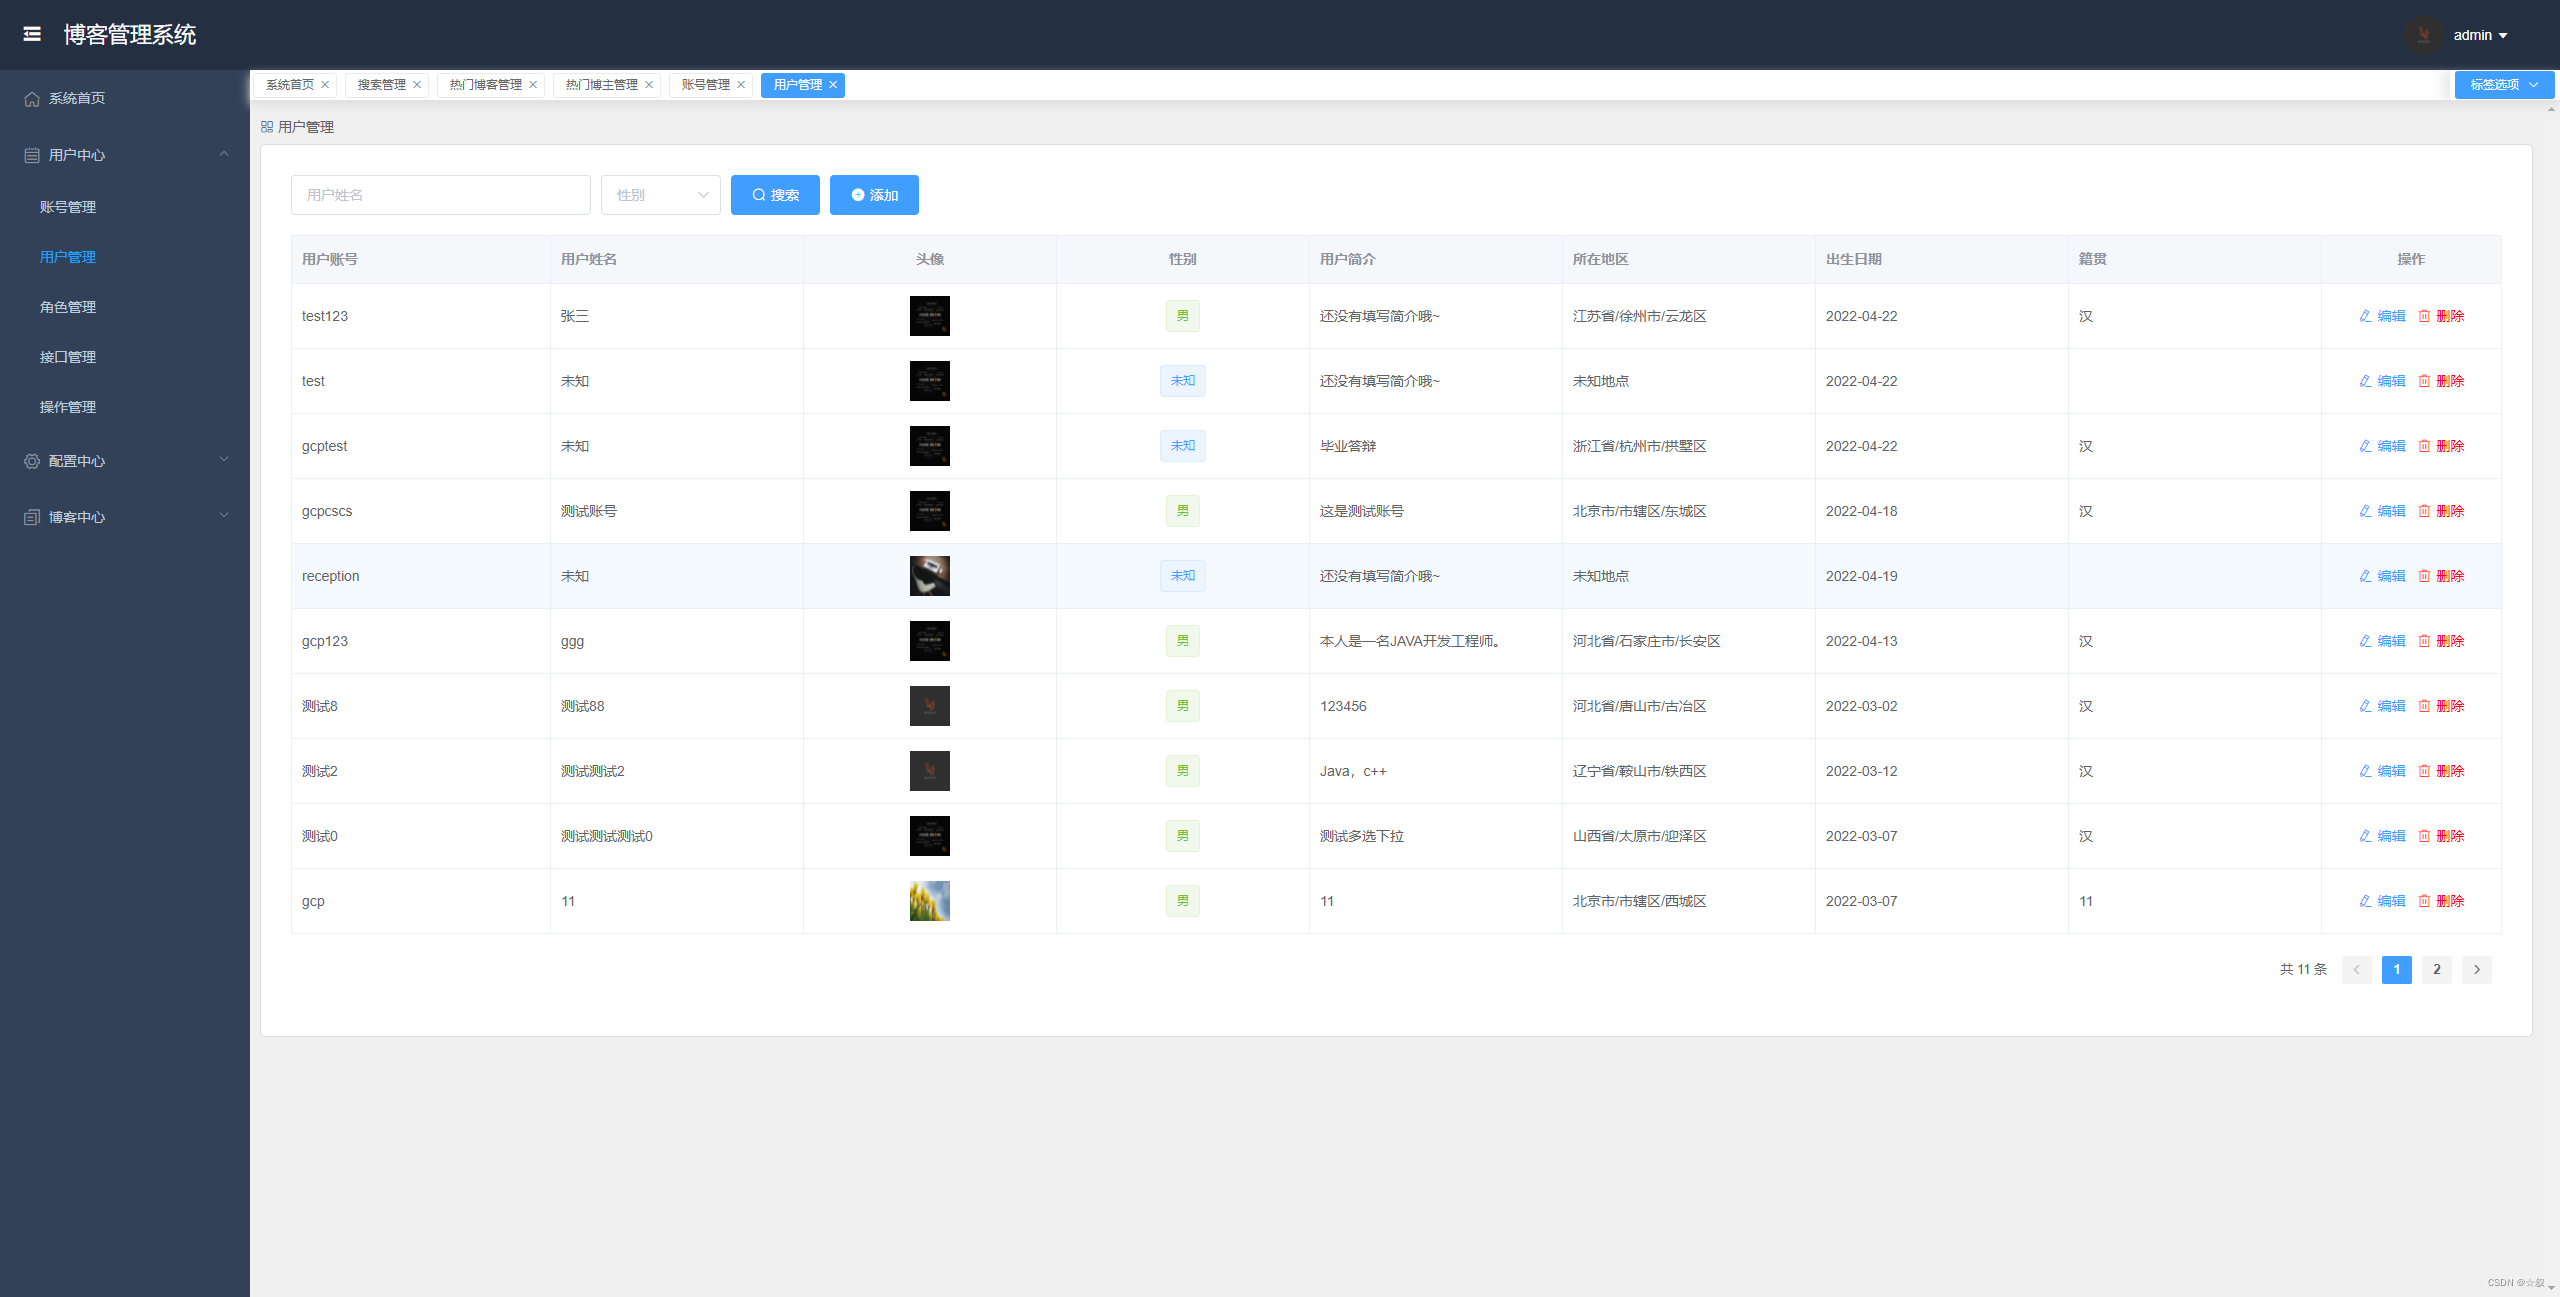The height and width of the screenshot is (1297, 2560).
Task: Go to page 2 in pagination
Action: pos(2436,969)
